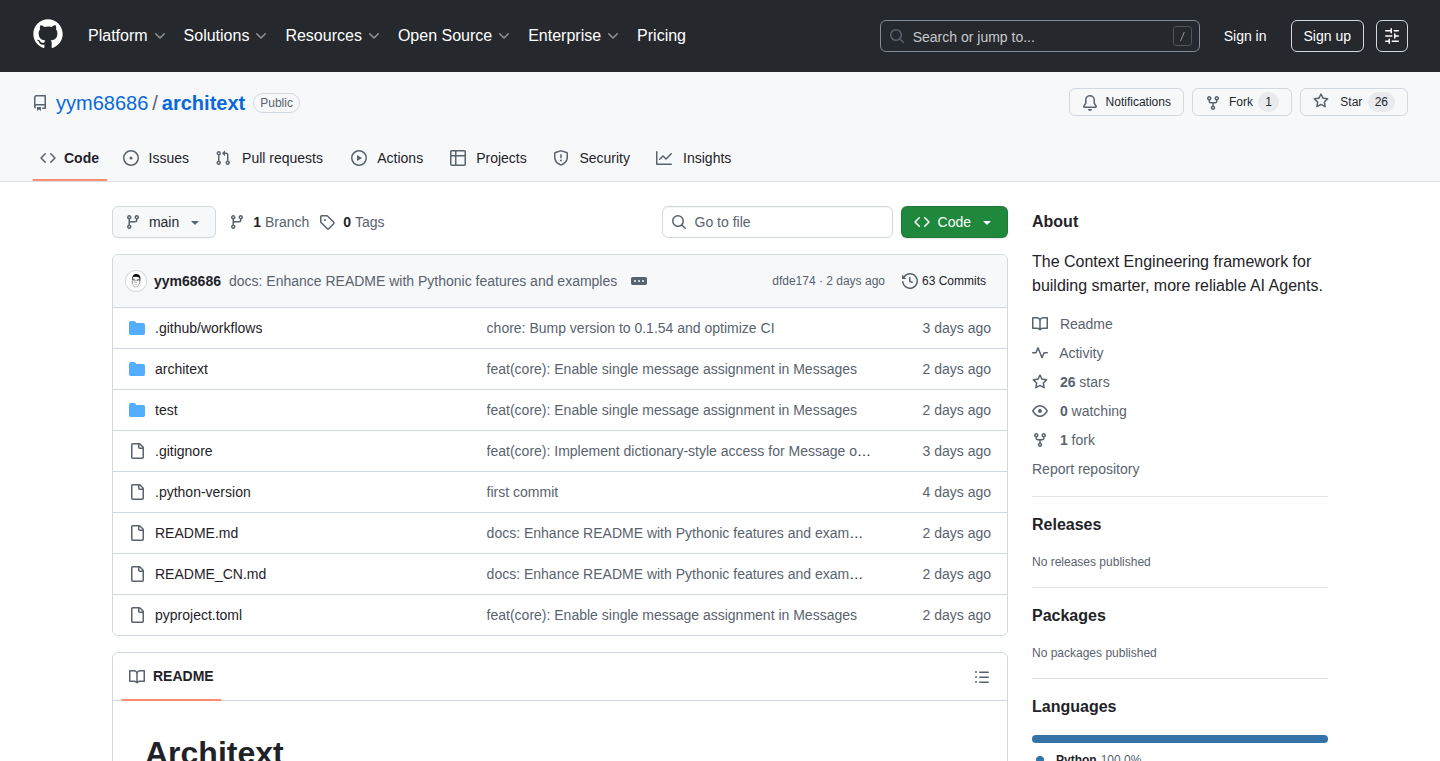The width and height of the screenshot is (1440, 761).
Task: Click the eye icon beside 0 watching
Action: pos(1040,411)
